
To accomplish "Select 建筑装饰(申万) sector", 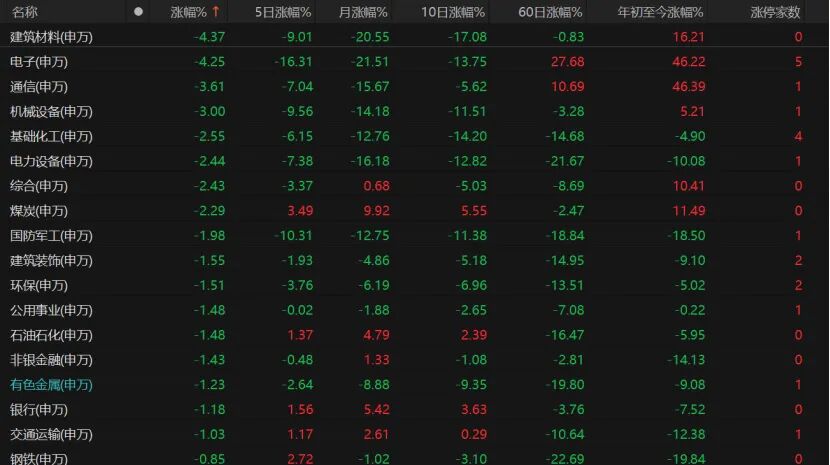I will (51, 261).
